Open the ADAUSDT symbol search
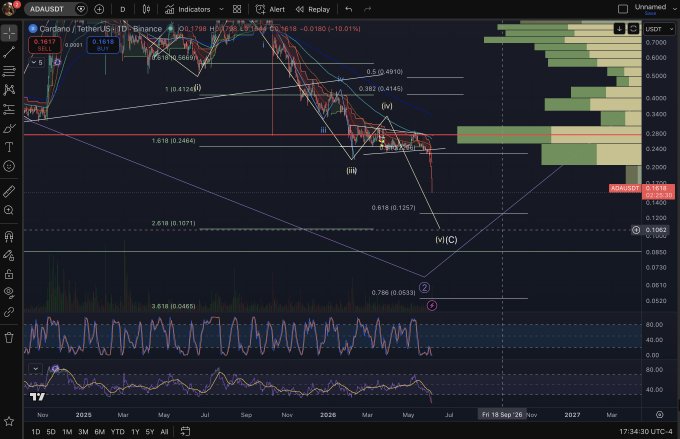The image size is (680, 439). coord(47,9)
